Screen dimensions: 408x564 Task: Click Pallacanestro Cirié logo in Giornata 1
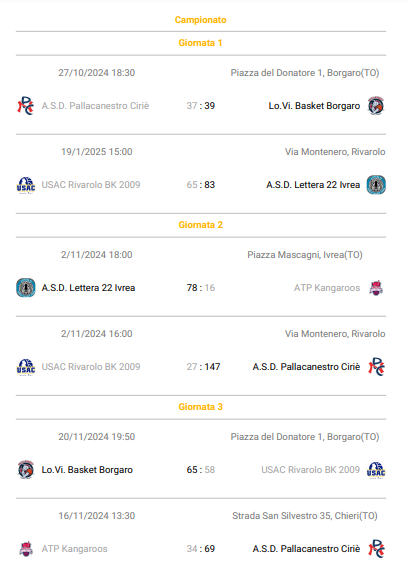[x=26, y=106]
